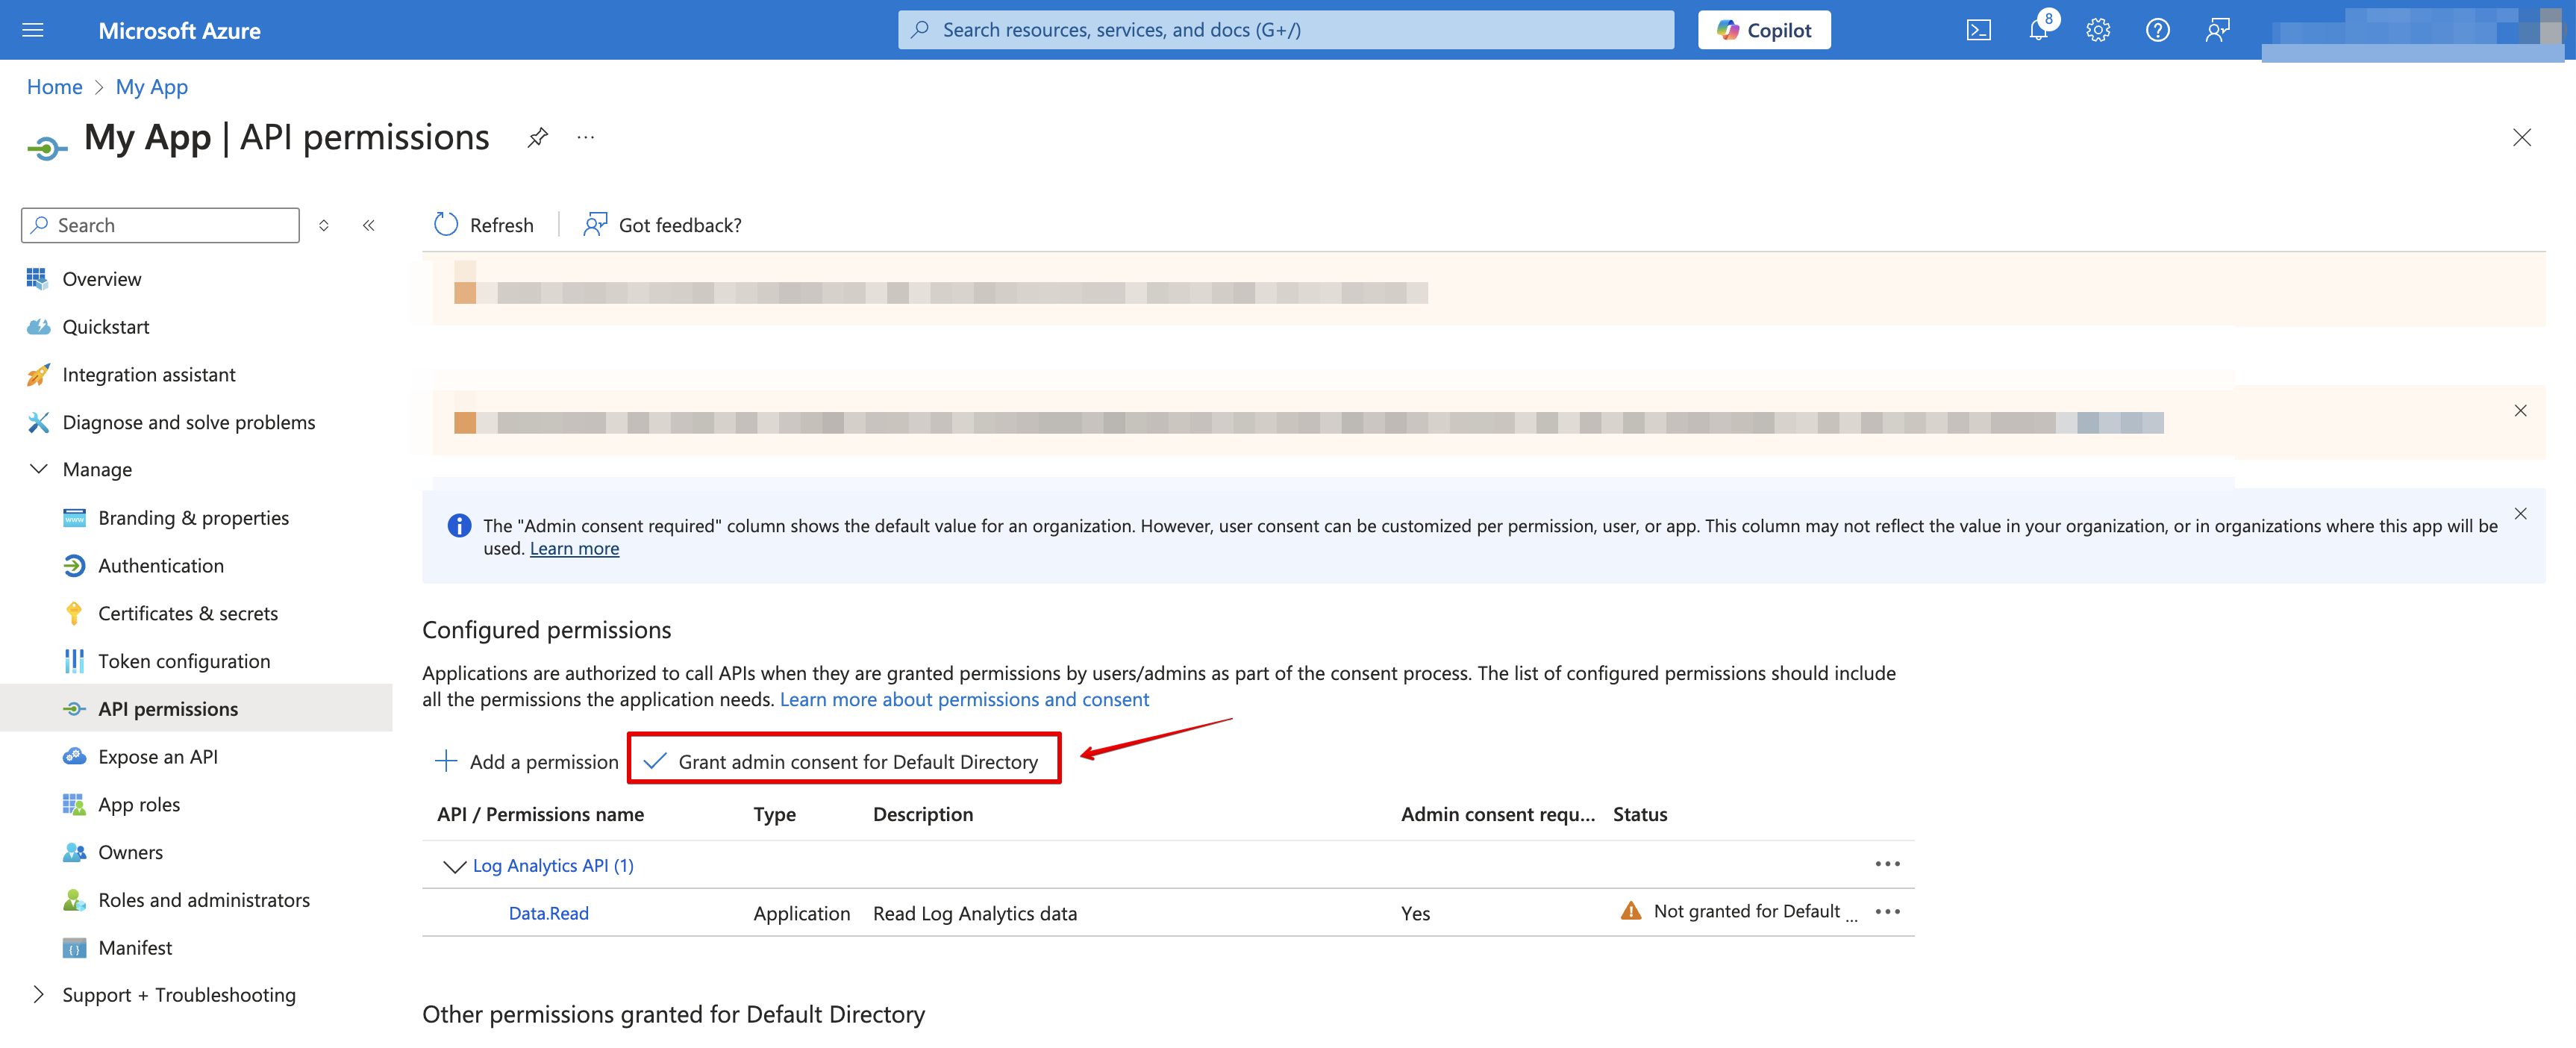Open the Manifest editor
This screenshot has height=1048, width=2576.
click(x=135, y=948)
